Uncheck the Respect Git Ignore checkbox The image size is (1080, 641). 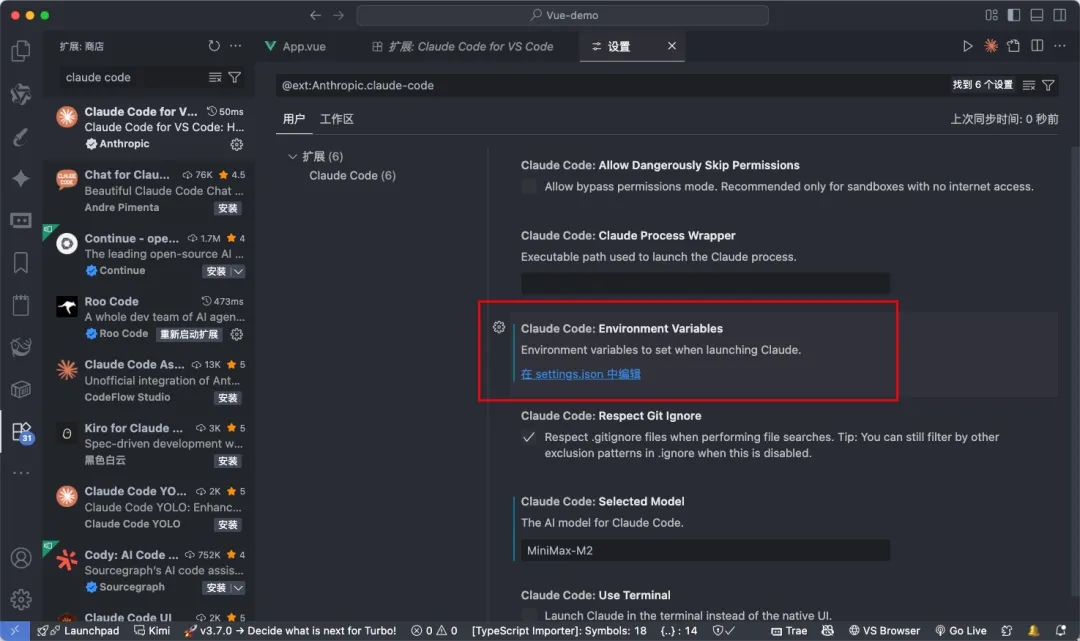pyautogui.click(x=529, y=437)
